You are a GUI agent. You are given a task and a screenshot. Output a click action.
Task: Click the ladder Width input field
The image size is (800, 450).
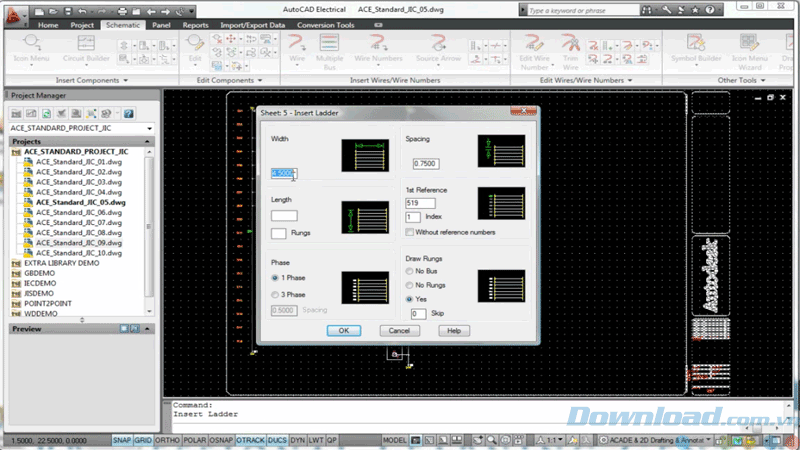coord(284,173)
